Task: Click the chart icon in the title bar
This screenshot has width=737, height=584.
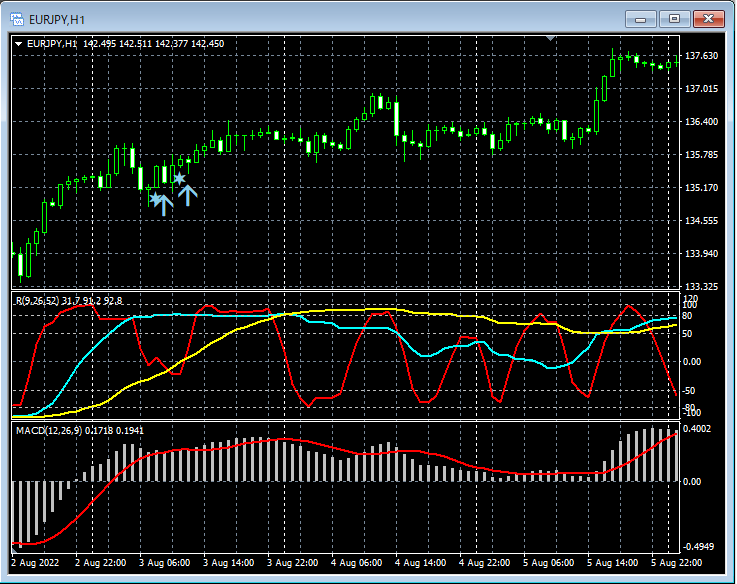Action: pos(18,18)
